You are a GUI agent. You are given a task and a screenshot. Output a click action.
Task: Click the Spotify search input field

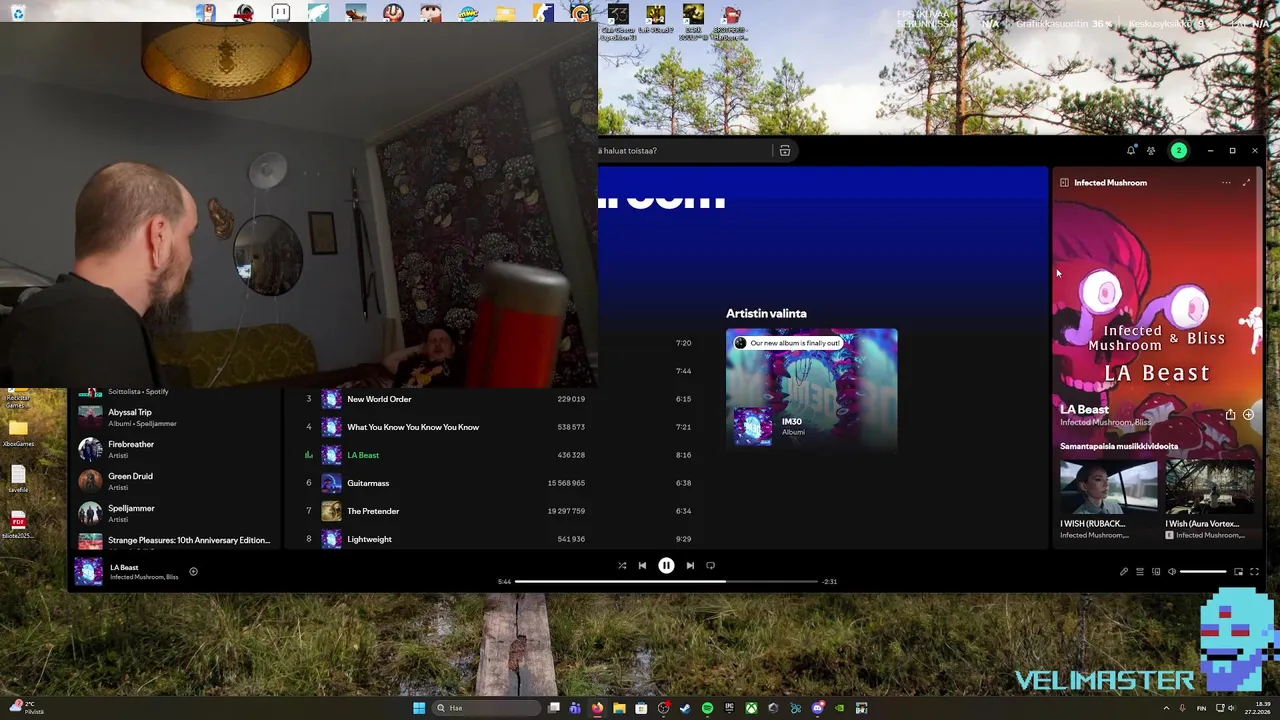[682, 151]
